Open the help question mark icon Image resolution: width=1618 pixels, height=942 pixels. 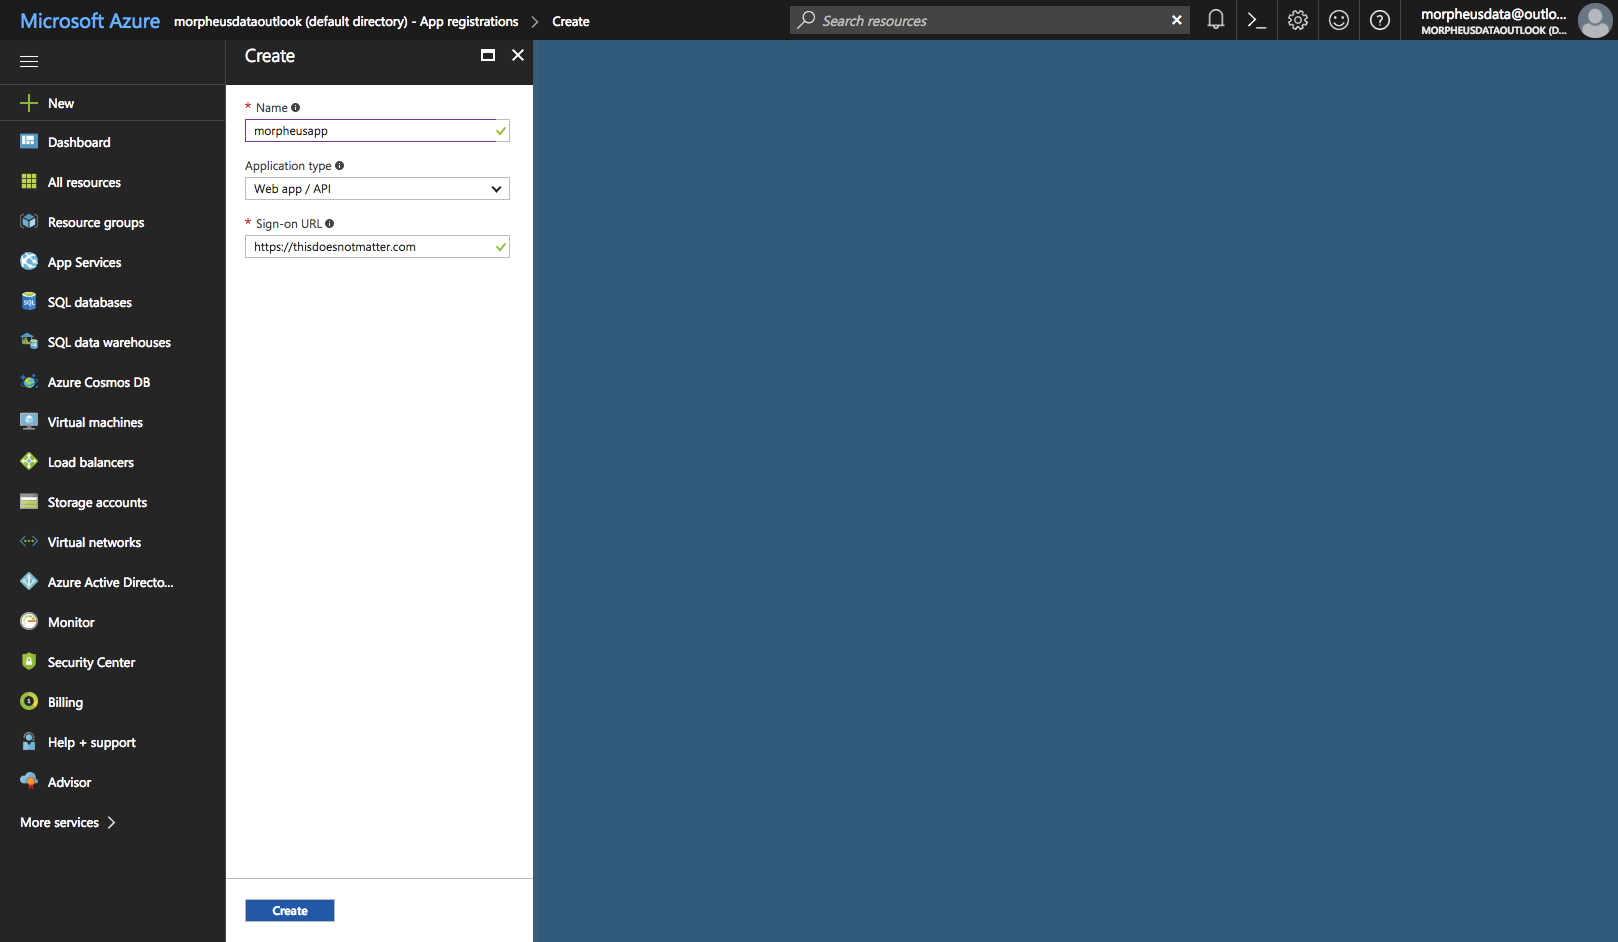coord(1380,20)
